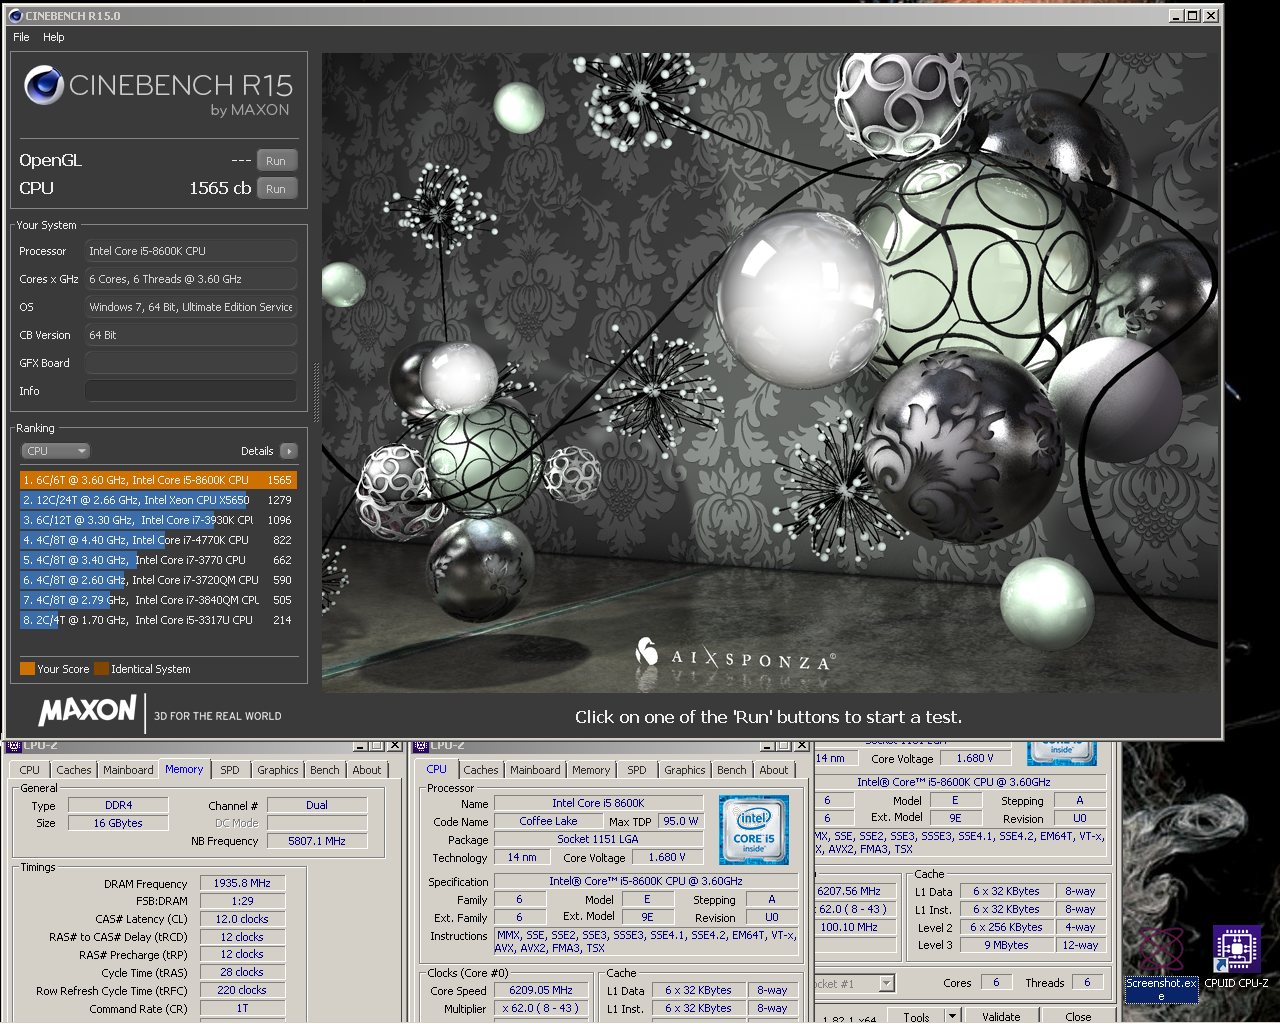Click the MAXON logo at bottom left

[x=87, y=711]
